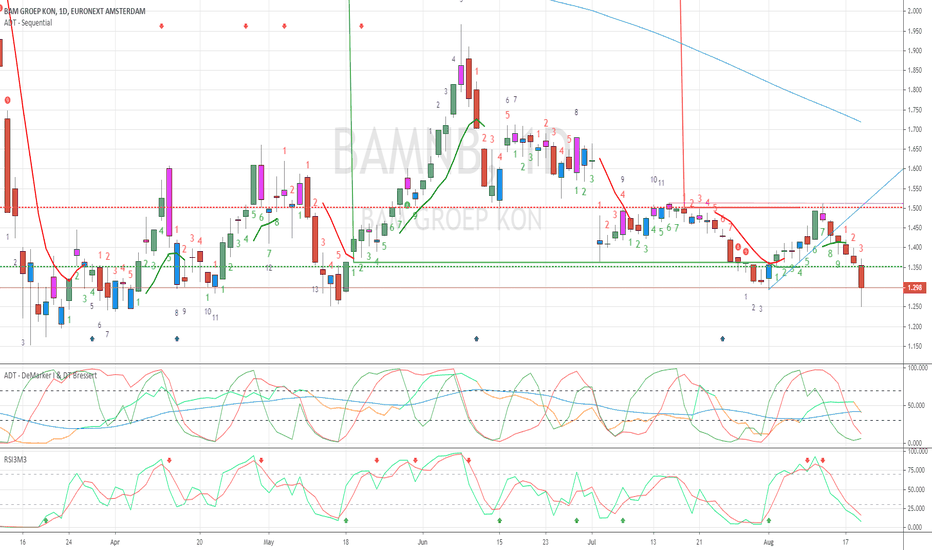Image resolution: width=932 pixels, height=550 pixels.
Task: Click green RSI arrow above the 15 date label
Action: (499, 520)
